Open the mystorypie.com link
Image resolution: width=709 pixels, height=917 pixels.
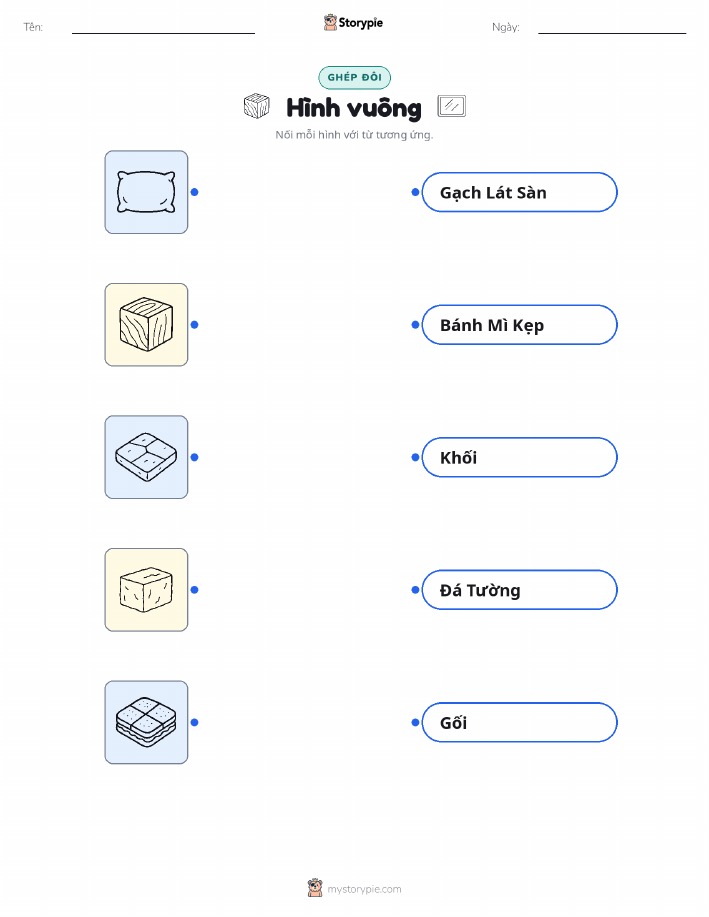pyautogui.click(x=364, y=889)
